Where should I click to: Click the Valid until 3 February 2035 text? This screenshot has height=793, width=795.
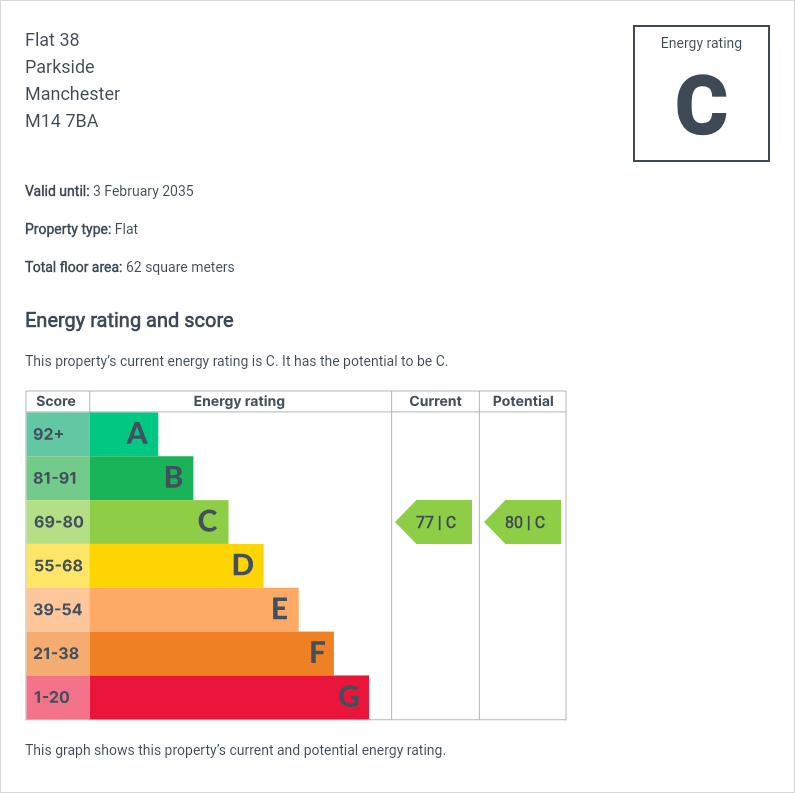(109, 191)
